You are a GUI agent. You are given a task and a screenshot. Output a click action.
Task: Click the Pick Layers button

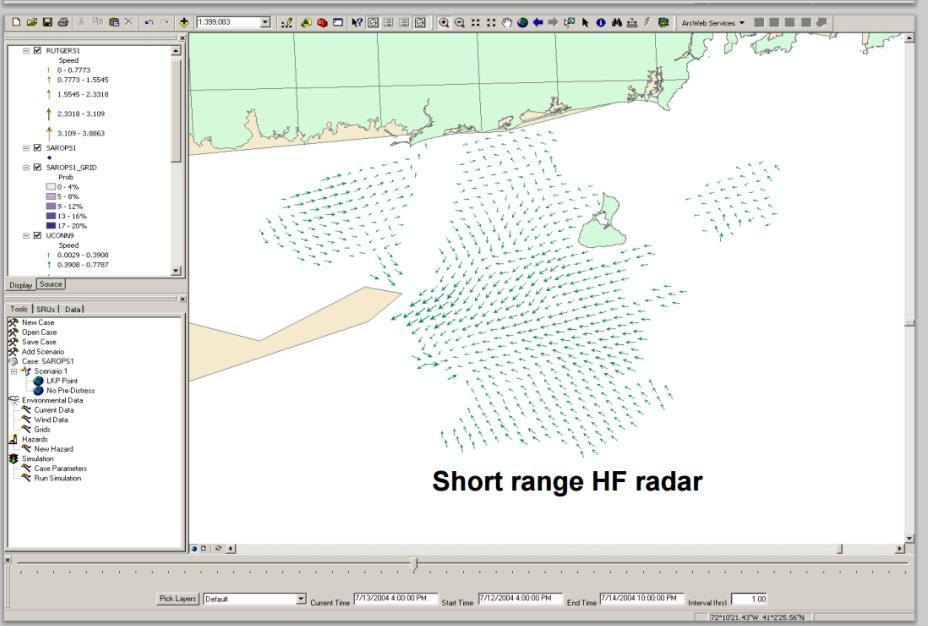(x=178, y=599)
